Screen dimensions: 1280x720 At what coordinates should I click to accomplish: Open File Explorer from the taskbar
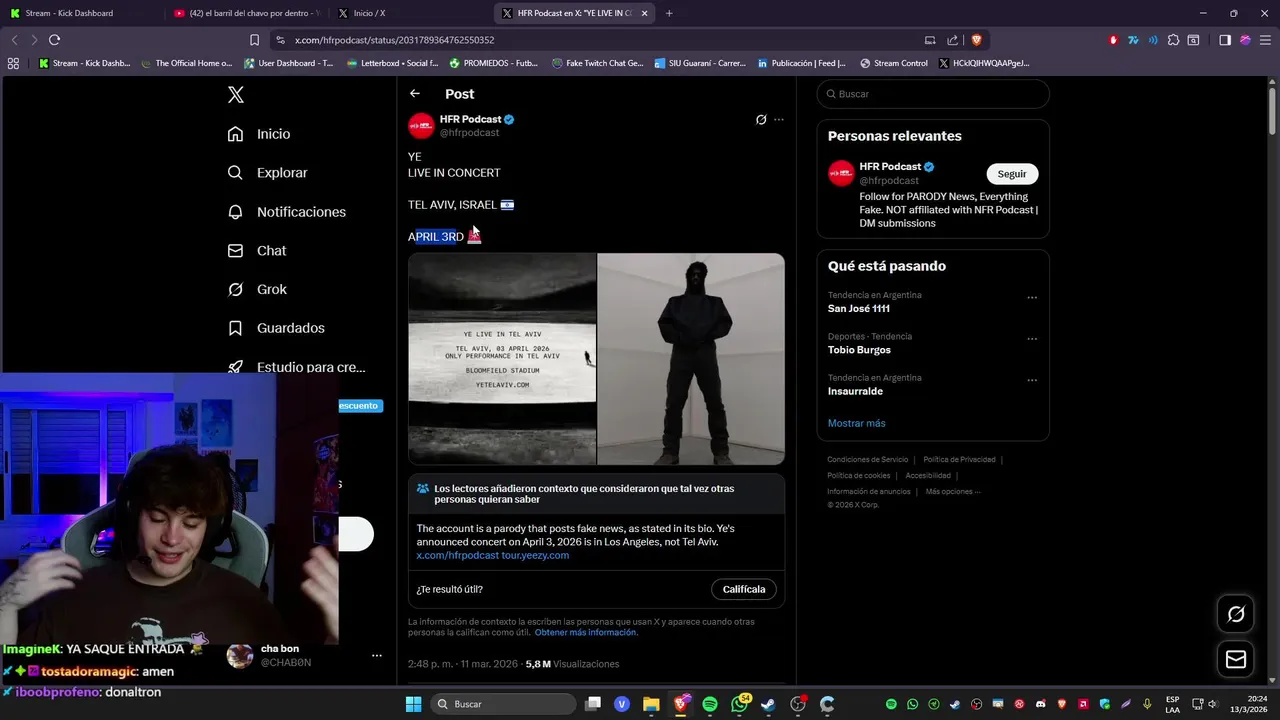652,704
